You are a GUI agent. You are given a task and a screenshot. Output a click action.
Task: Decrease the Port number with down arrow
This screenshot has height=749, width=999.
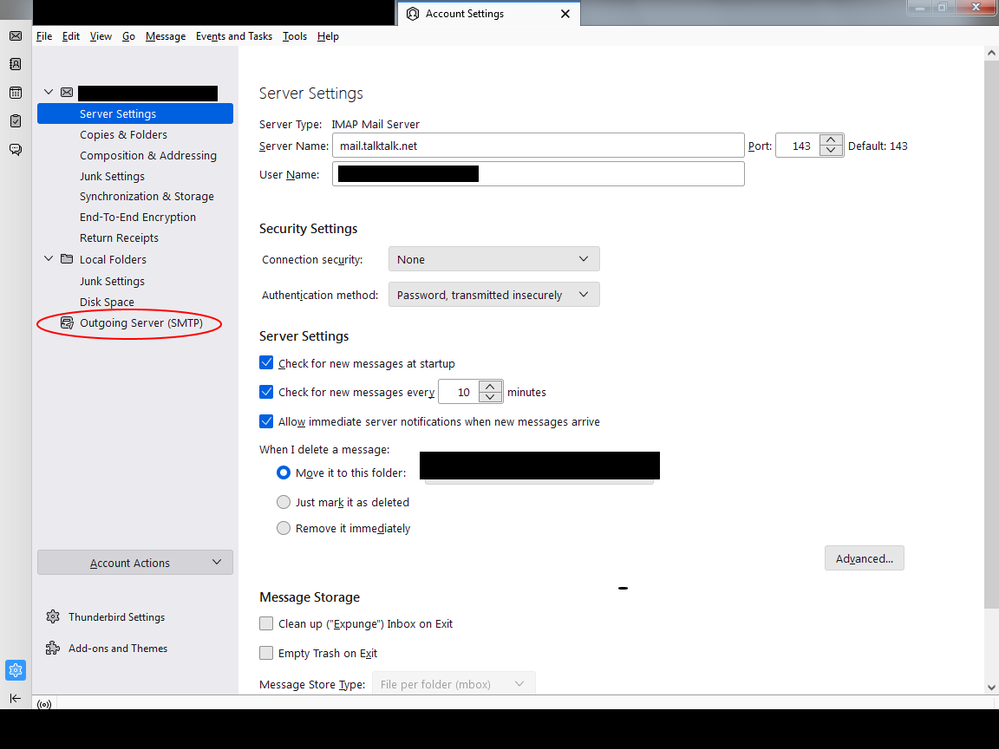831,151
